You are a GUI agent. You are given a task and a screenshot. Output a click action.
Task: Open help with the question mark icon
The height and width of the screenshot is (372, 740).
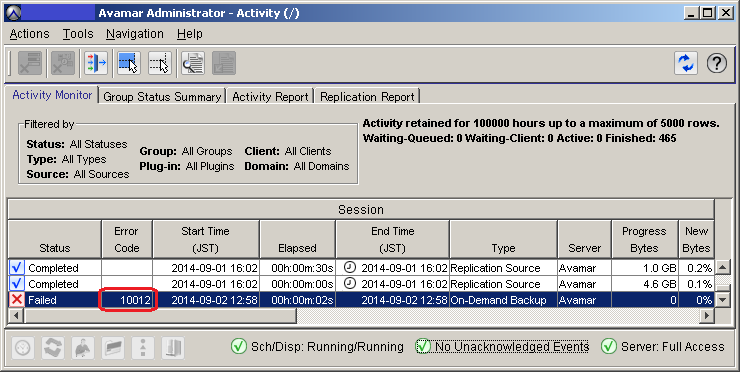716,63
